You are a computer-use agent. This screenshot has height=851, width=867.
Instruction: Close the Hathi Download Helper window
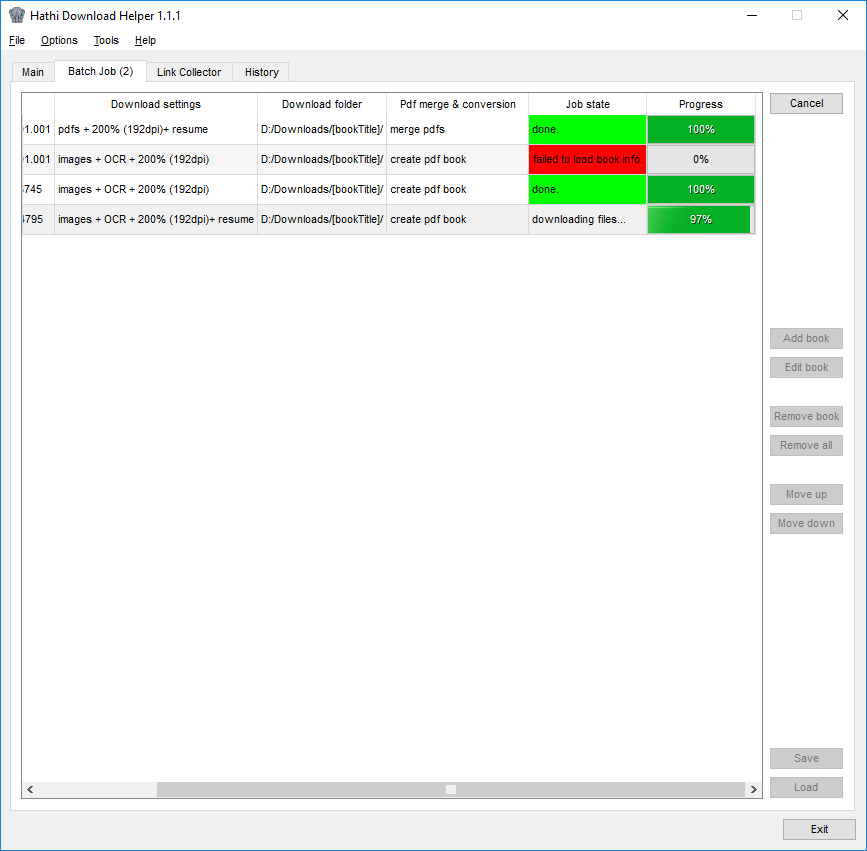click(843, 15)
